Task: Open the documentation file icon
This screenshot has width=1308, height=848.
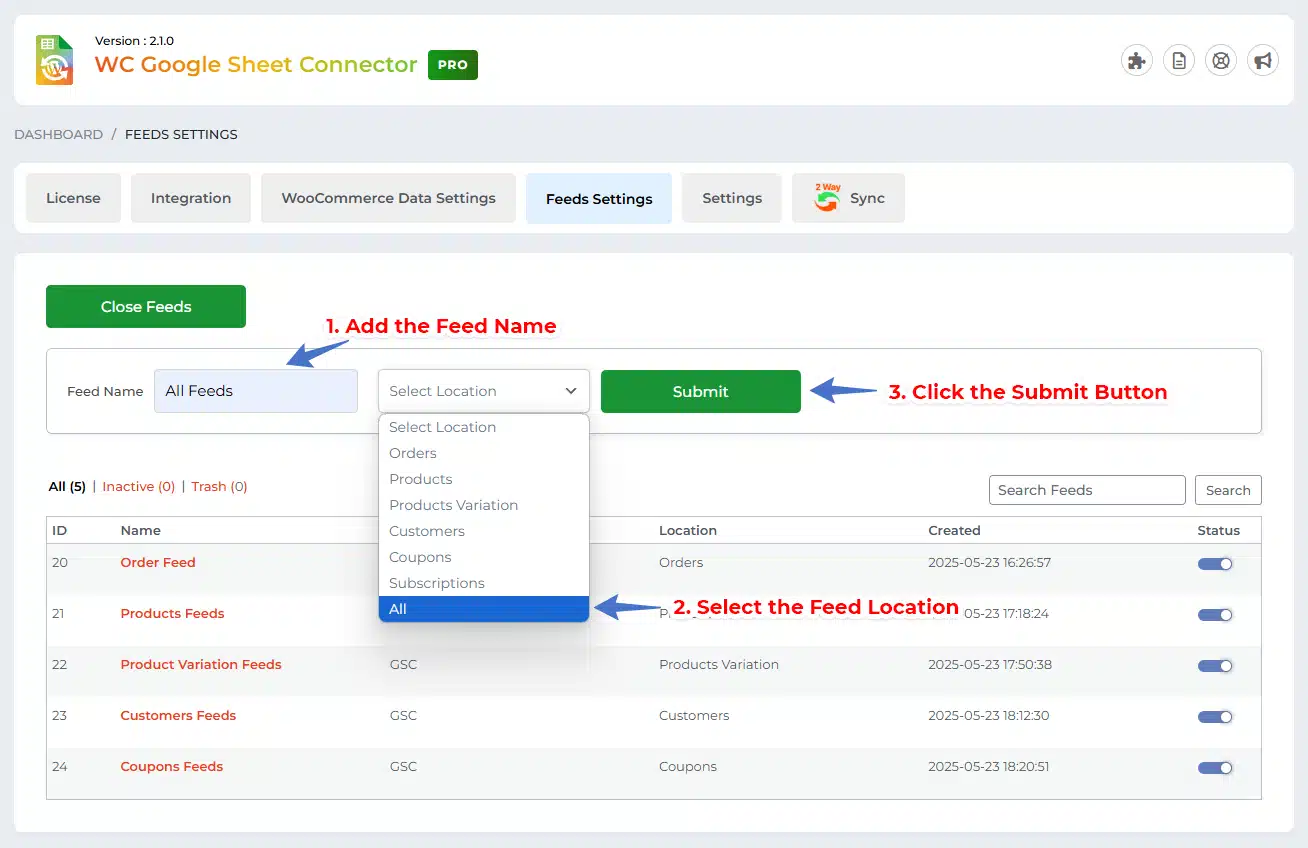Action: point(1179,61)
